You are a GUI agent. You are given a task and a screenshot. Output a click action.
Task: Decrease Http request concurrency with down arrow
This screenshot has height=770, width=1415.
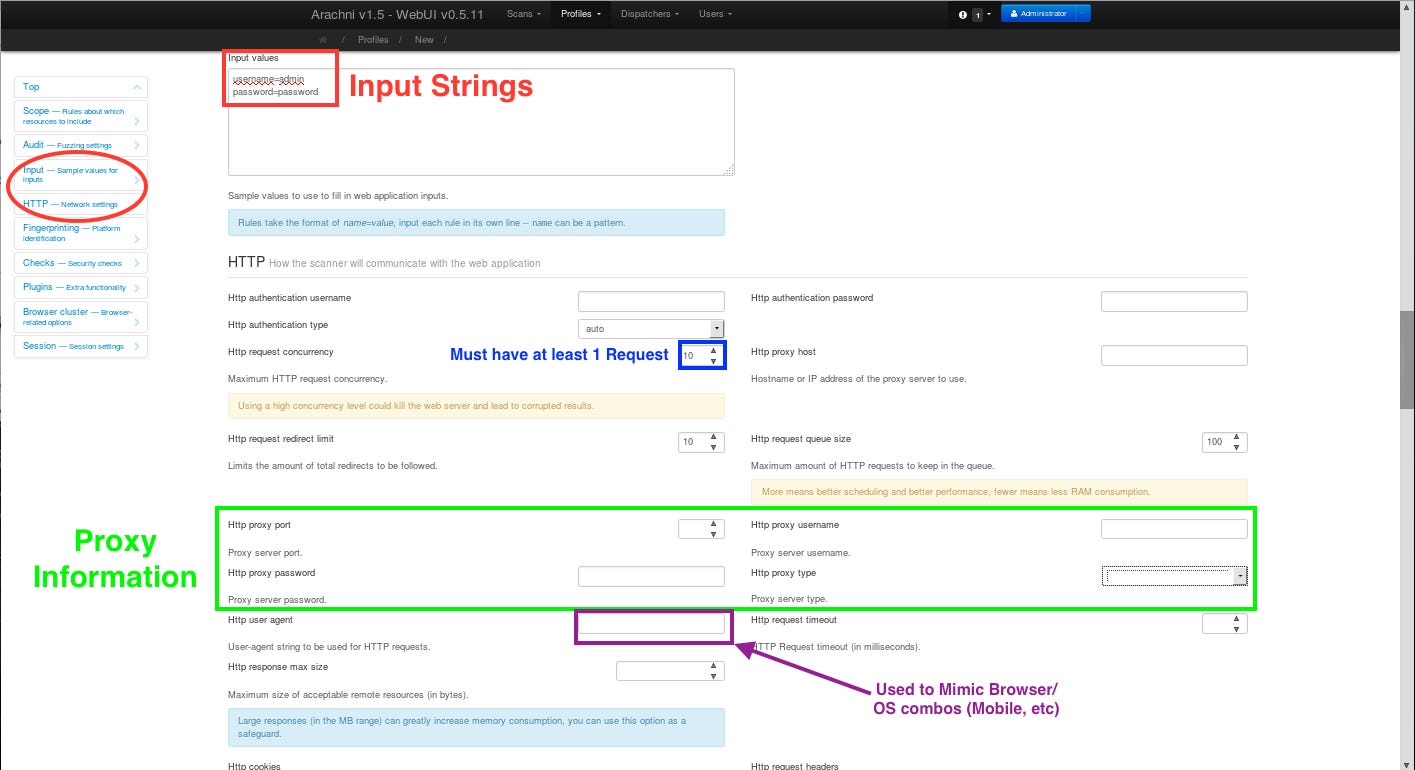tap(713, 361)
